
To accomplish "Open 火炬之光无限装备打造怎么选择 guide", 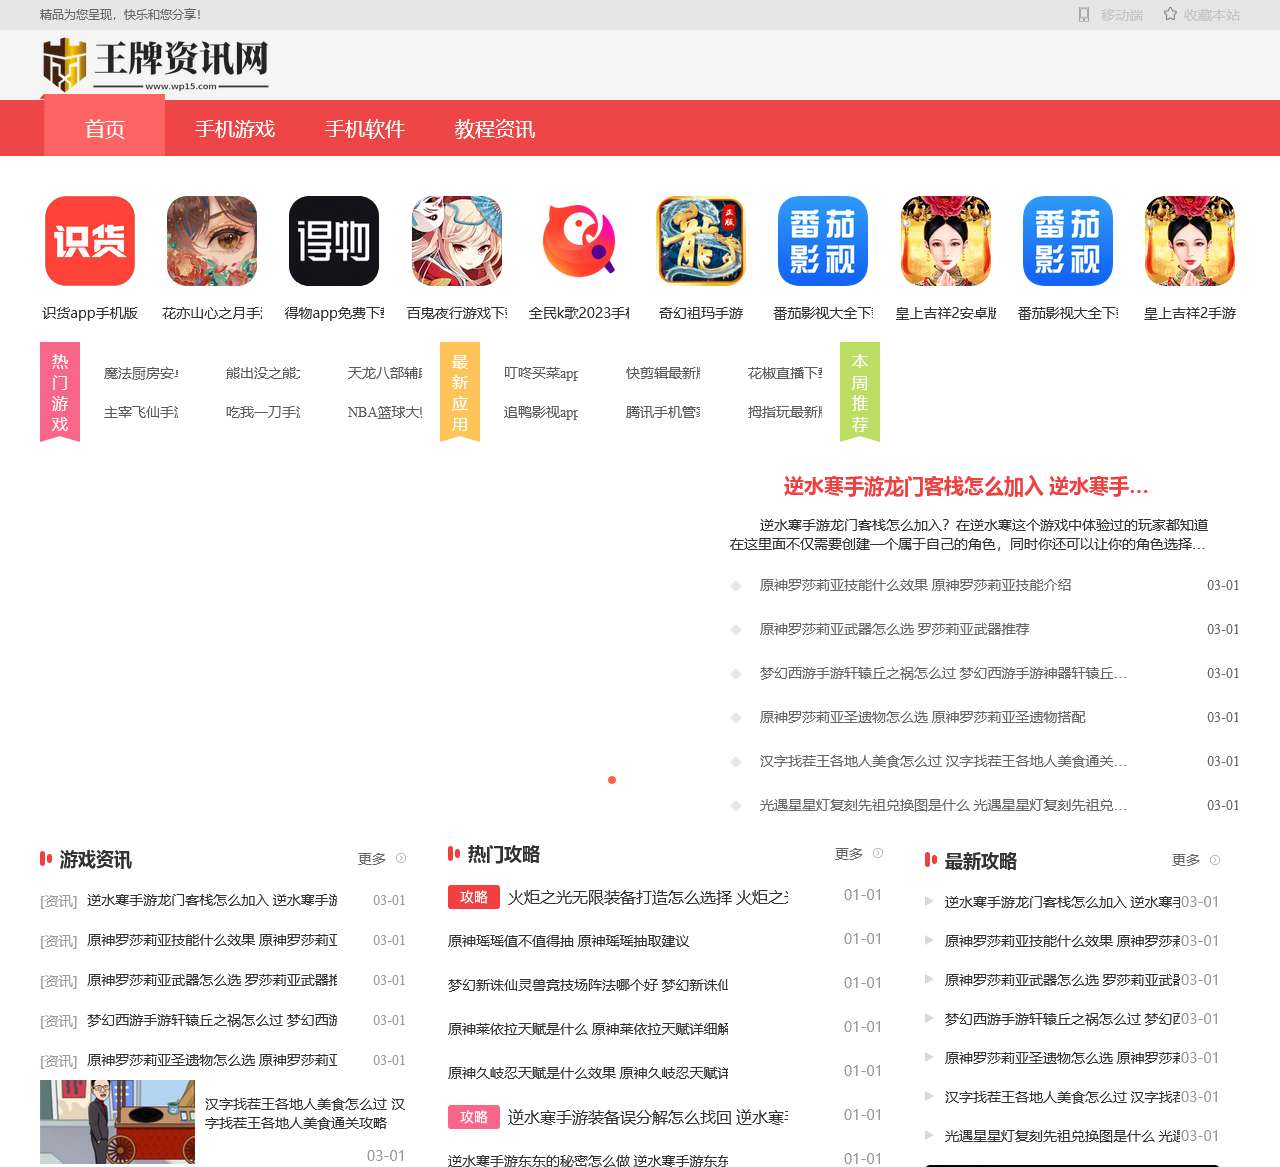I will click(x=648, y=897).
